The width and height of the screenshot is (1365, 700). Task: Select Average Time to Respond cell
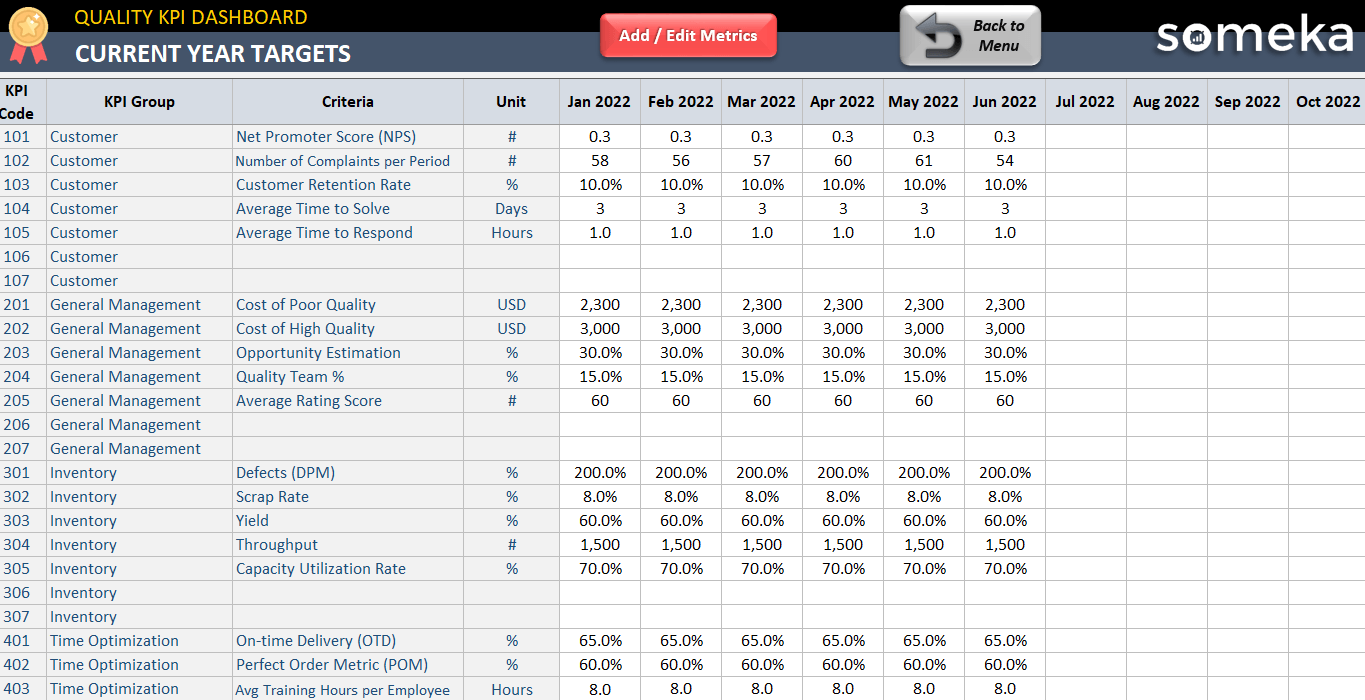click(348, 233)
